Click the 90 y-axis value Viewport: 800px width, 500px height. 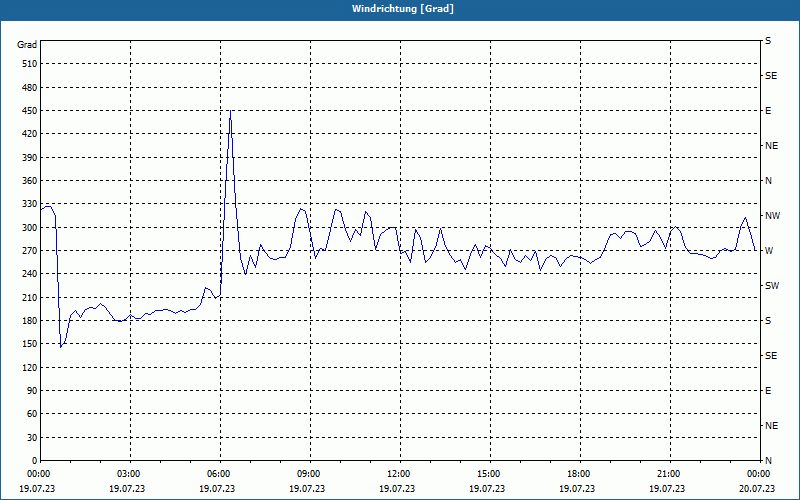coord(32,391)
